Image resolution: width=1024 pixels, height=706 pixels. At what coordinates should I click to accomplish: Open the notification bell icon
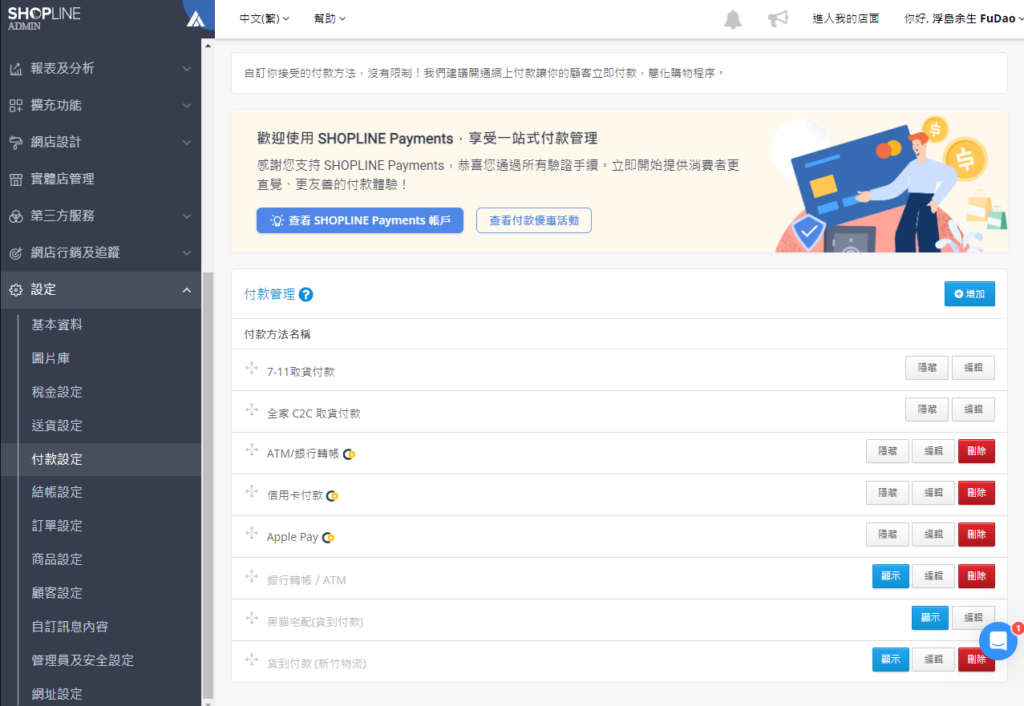pyautogui.click(x=732, y=18)
